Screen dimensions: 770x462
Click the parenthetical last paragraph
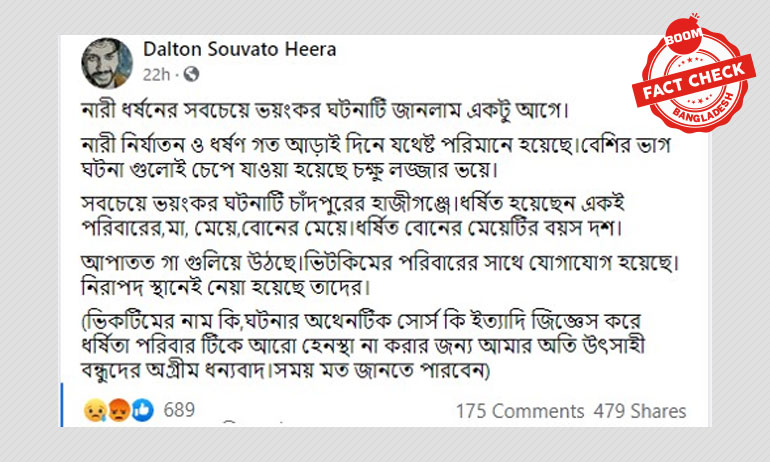tap(363, 346)
